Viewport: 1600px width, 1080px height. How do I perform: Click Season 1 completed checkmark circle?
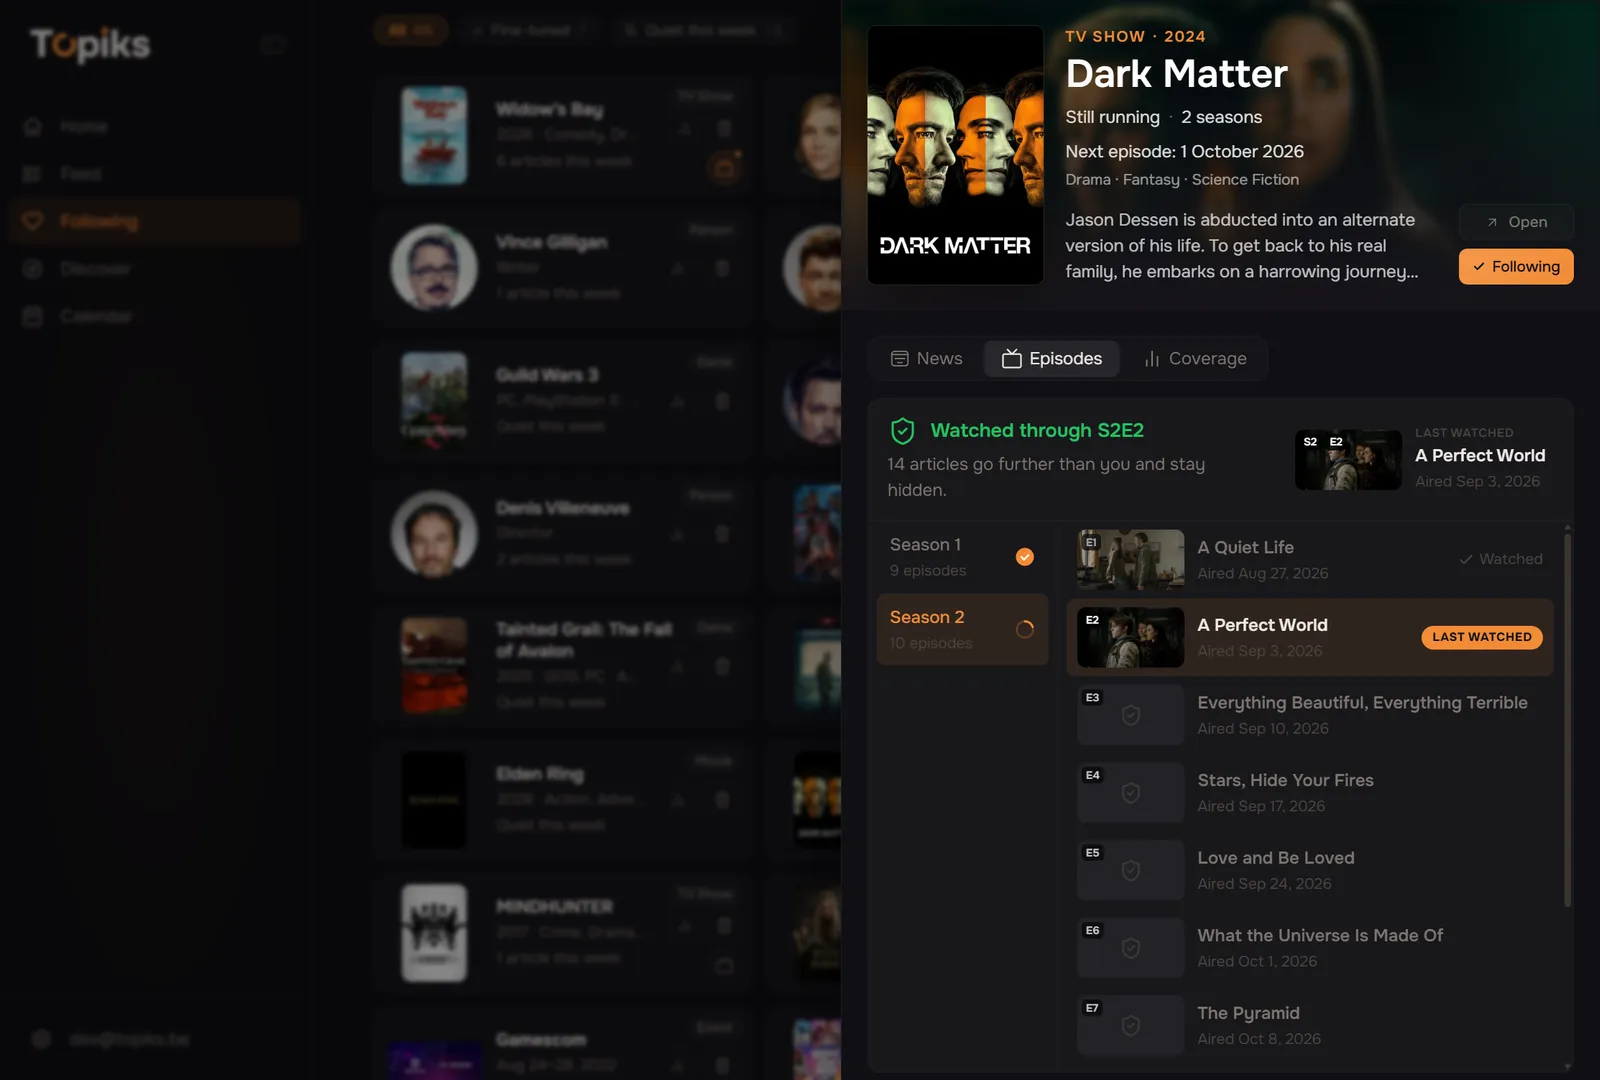pos(1025,557)
